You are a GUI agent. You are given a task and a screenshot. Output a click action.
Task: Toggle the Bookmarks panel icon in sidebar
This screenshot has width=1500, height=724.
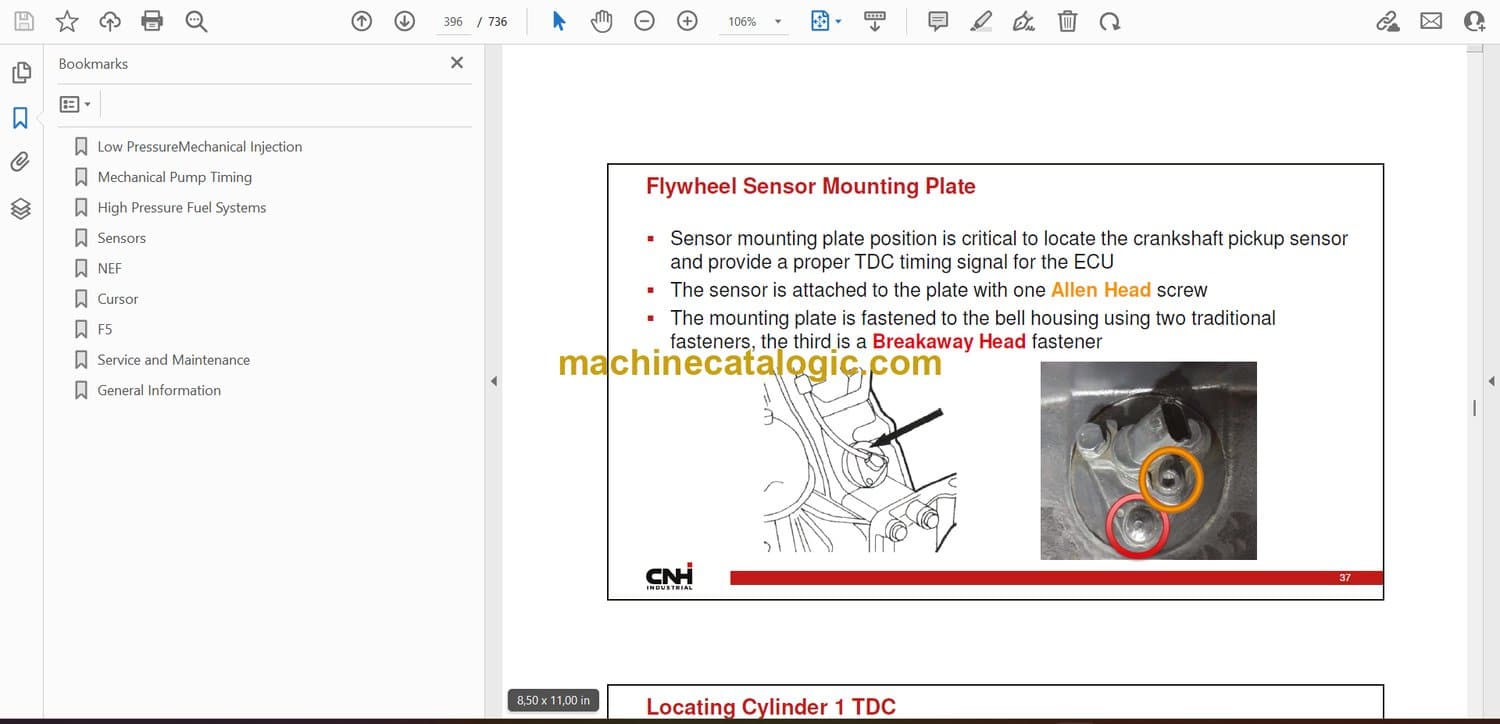21,118
